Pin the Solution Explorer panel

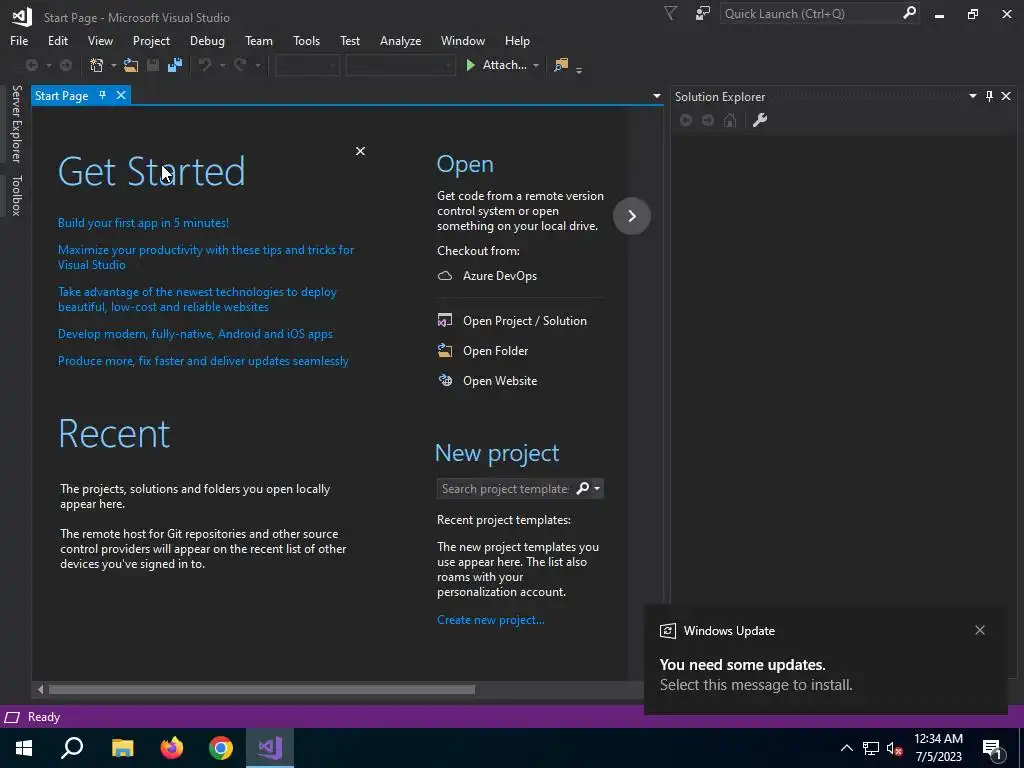click(989, 97)
